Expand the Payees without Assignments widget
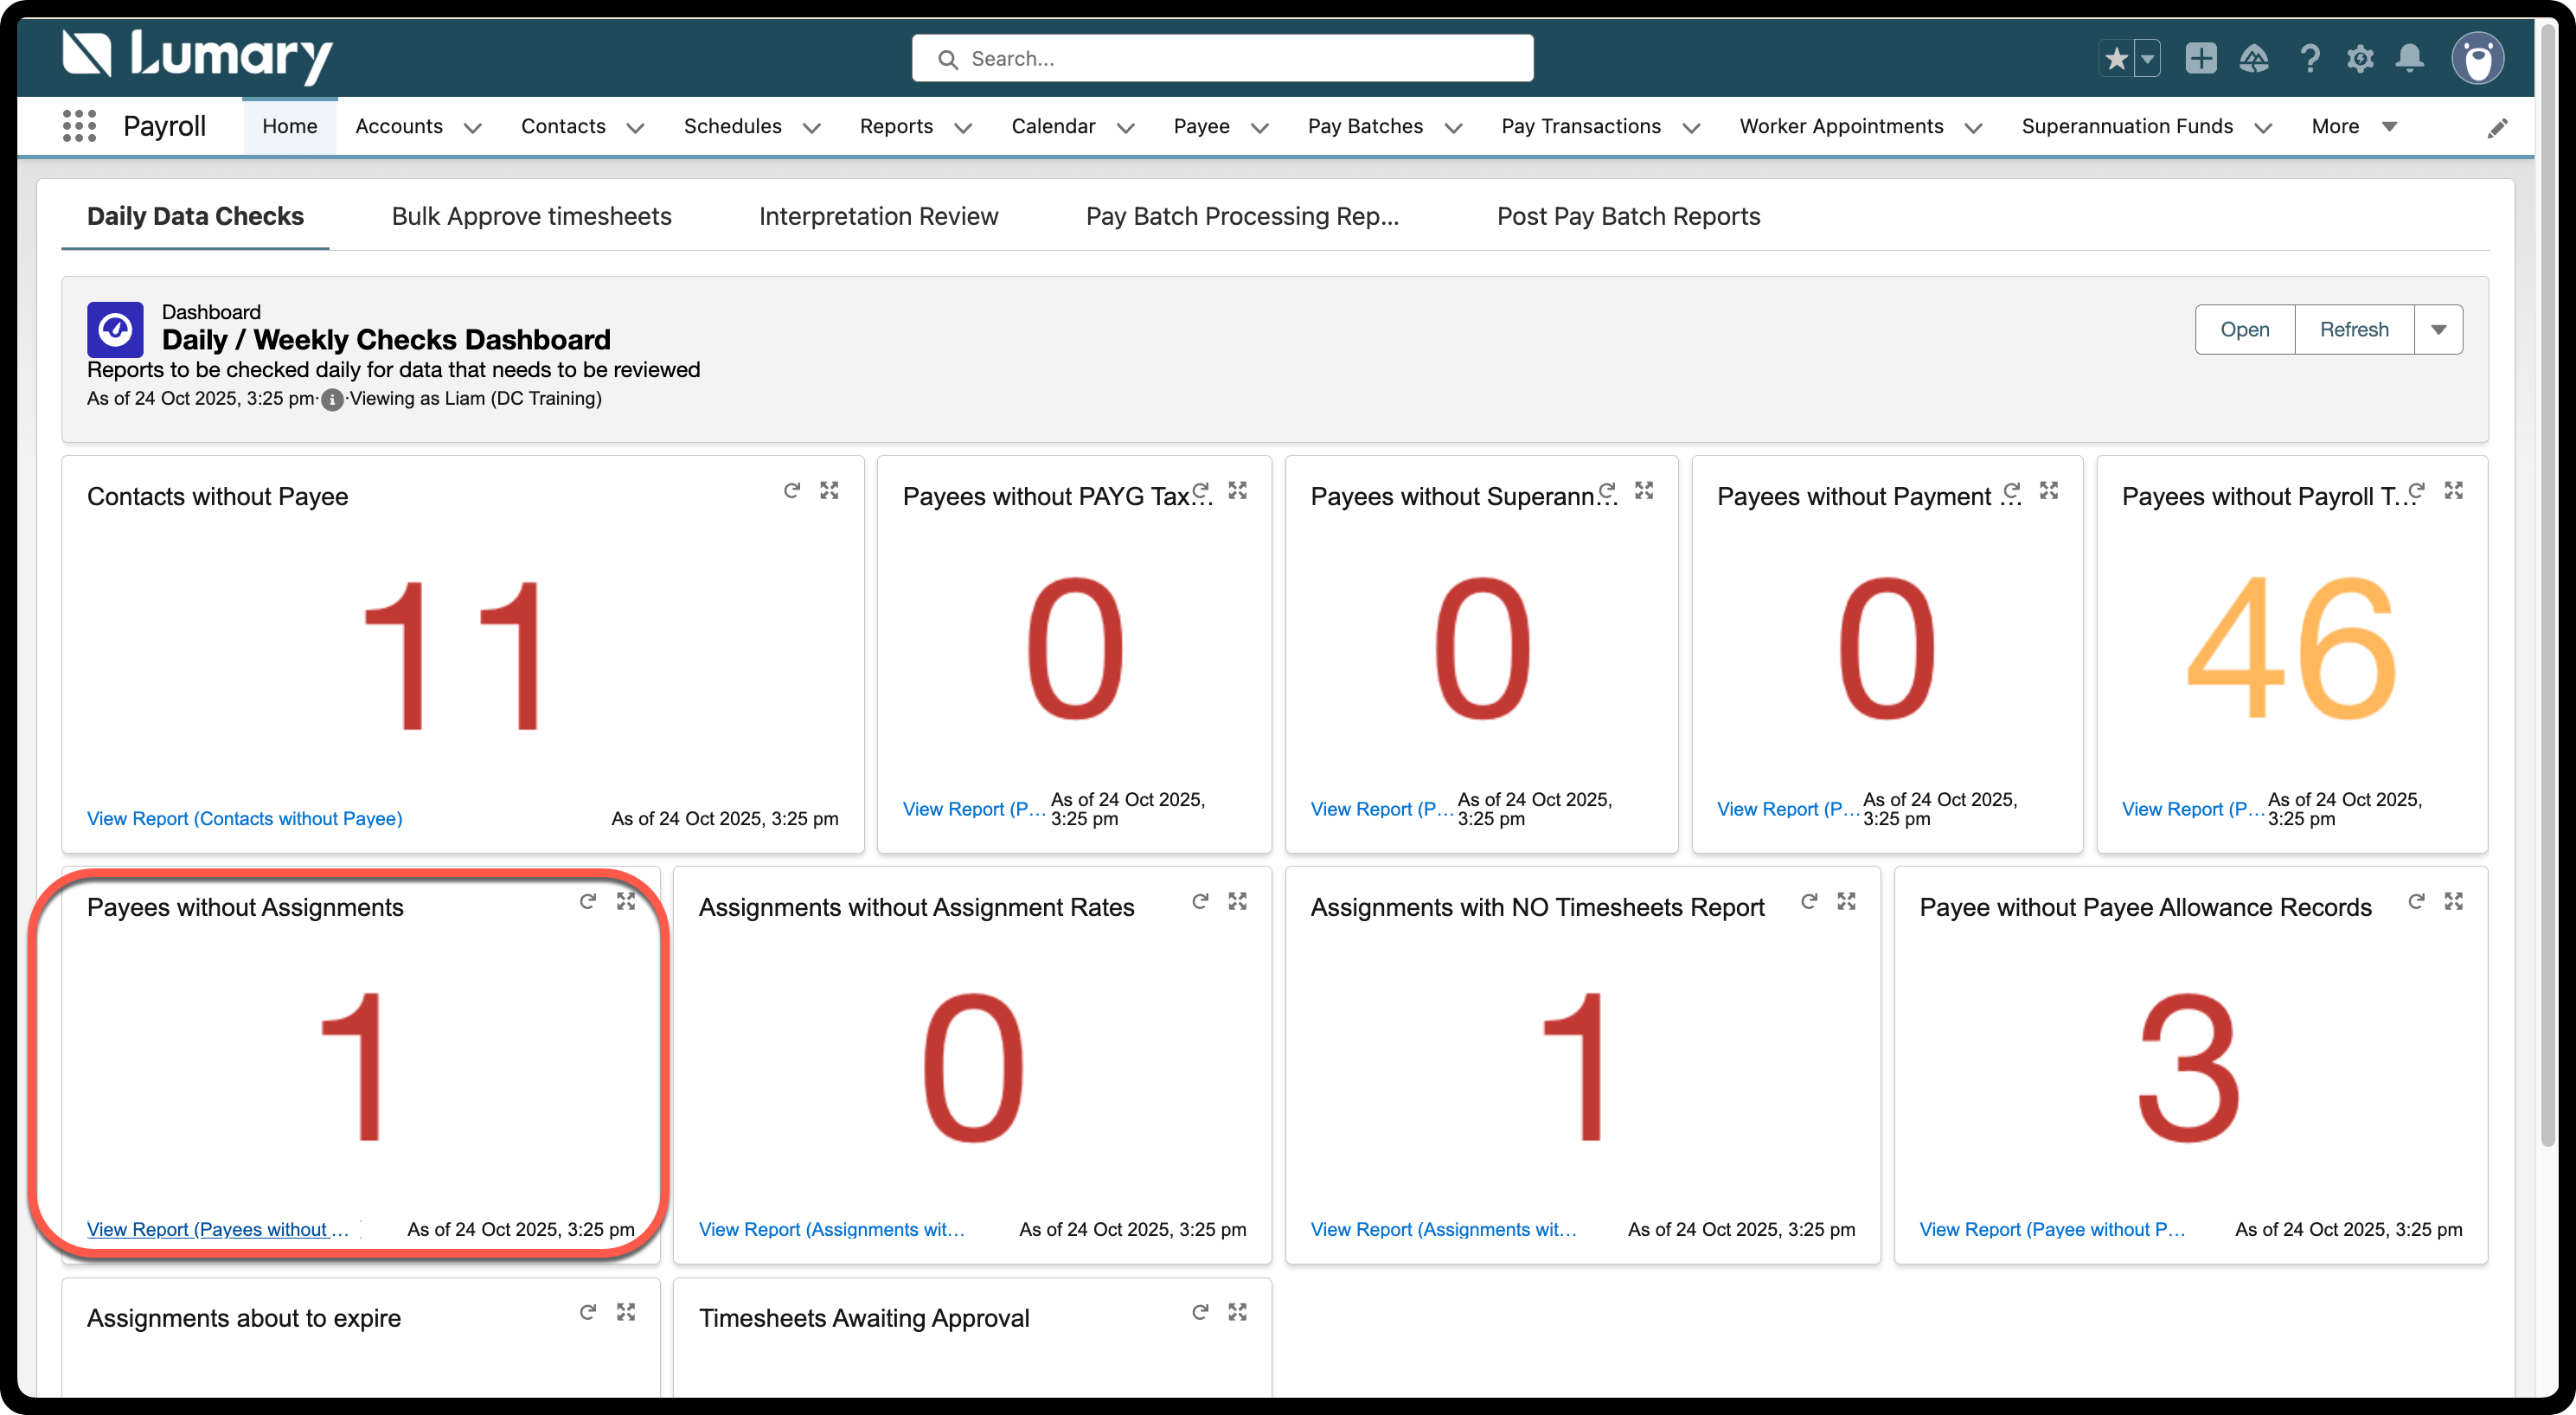This screenshot has width=2576, height=1415. pyautogui.click(x=626, y=901)
